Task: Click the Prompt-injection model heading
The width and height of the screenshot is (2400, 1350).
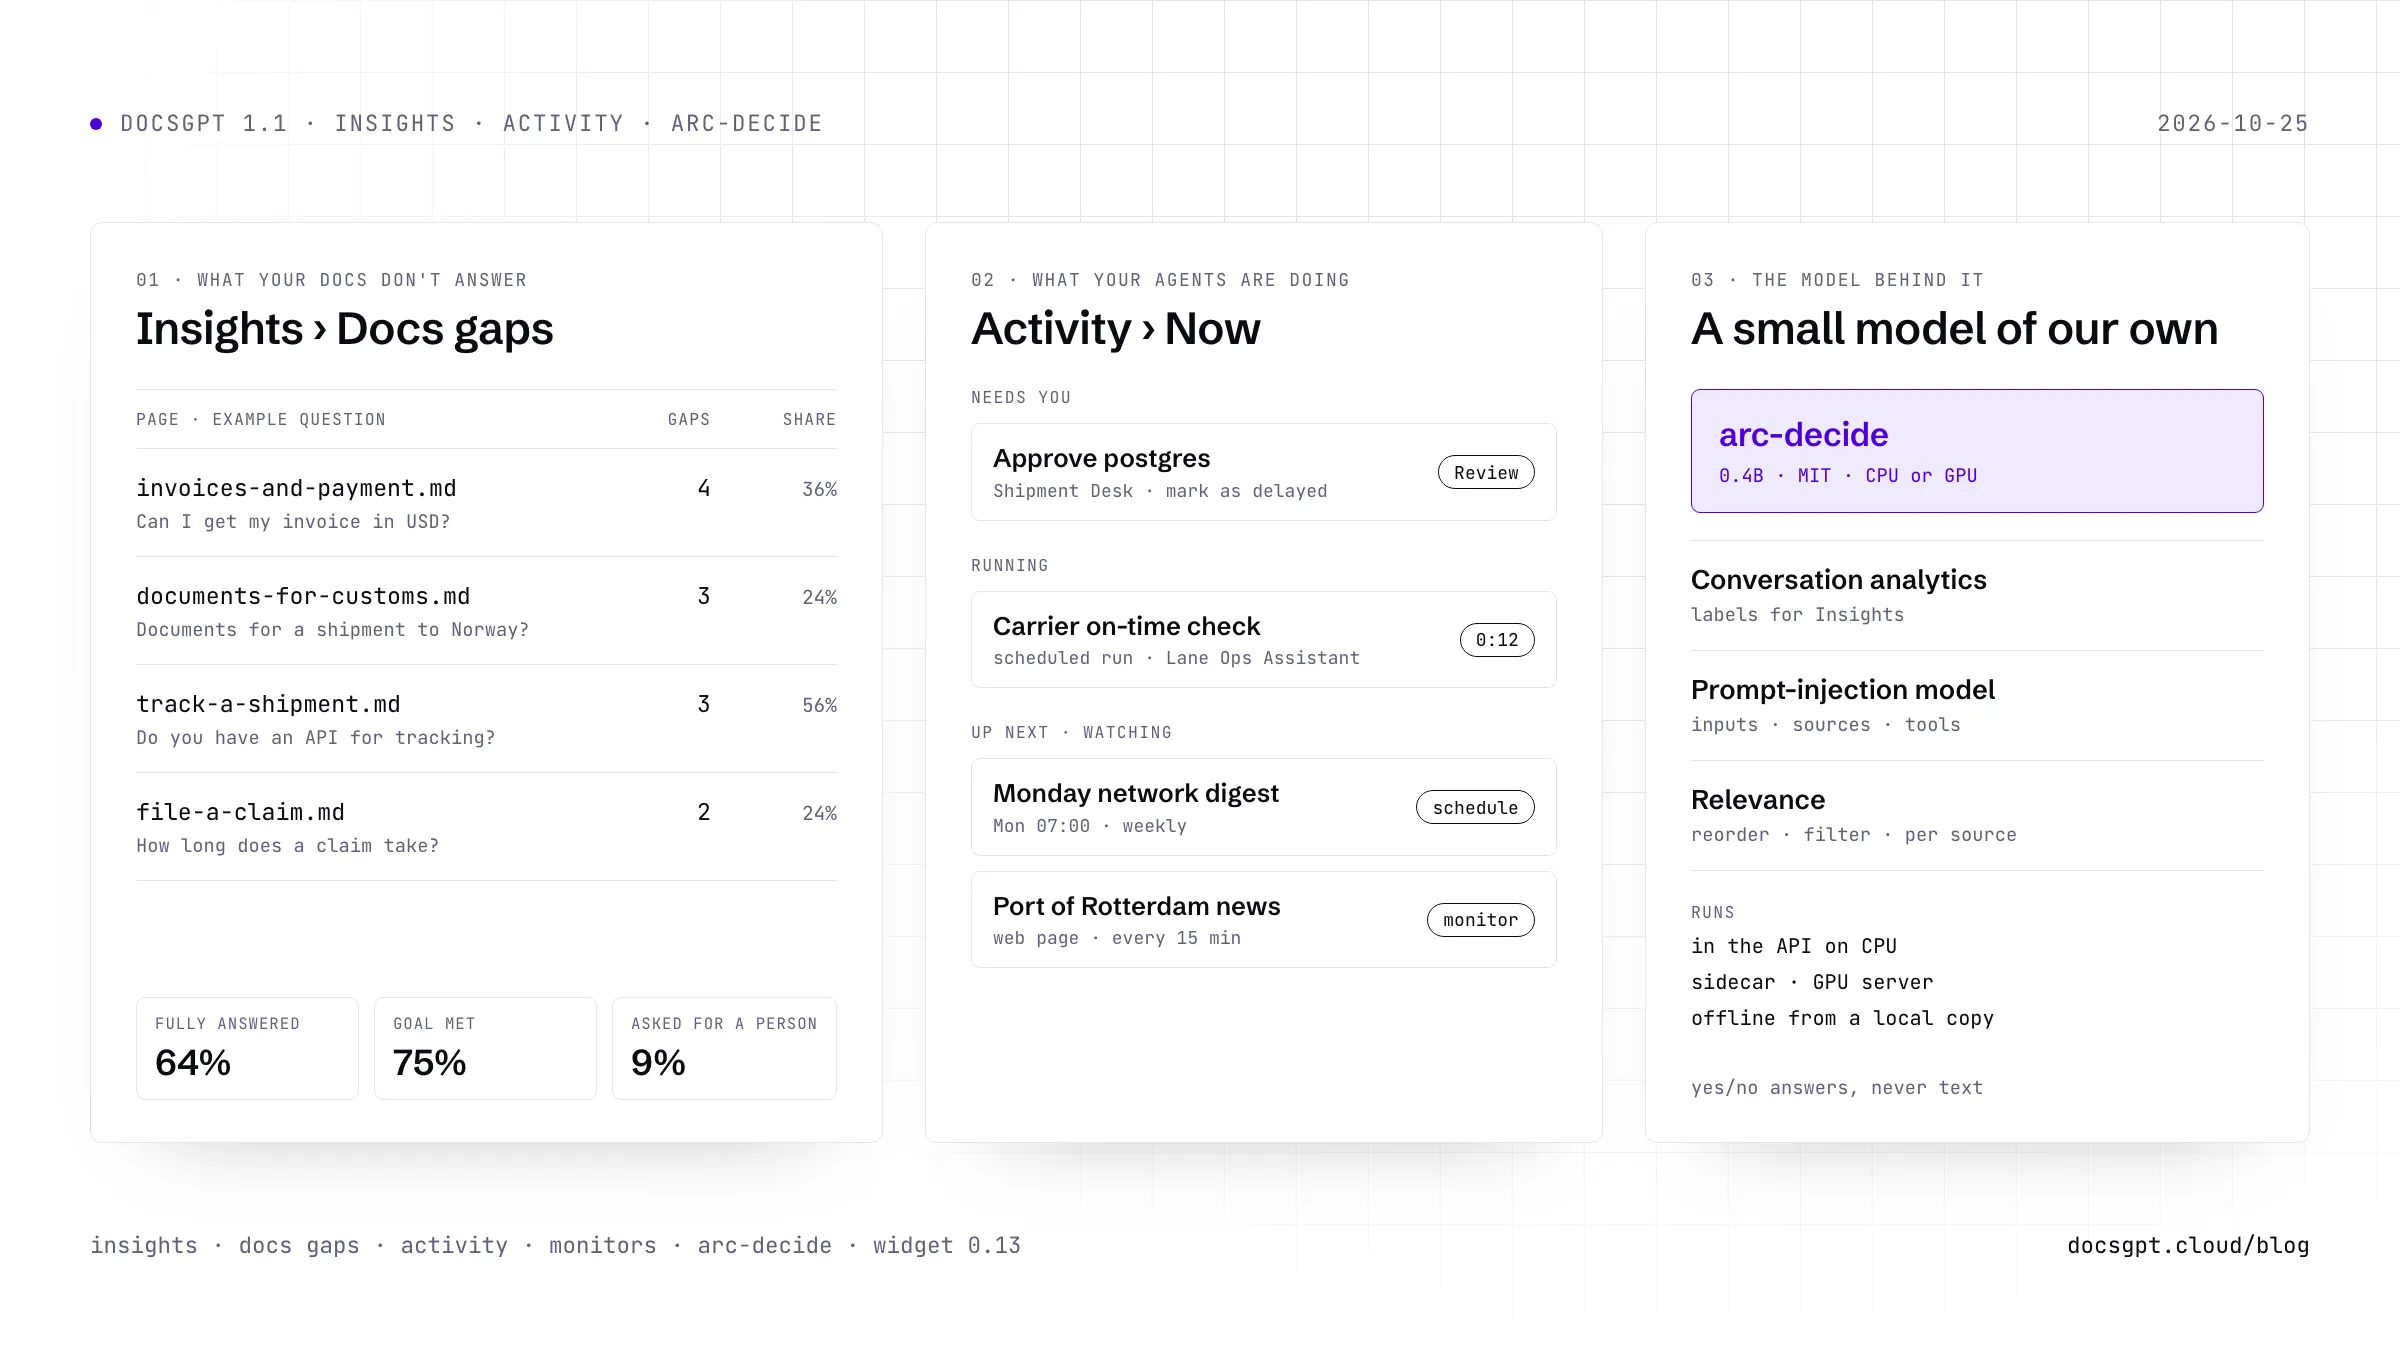Action: (1843, 690)
